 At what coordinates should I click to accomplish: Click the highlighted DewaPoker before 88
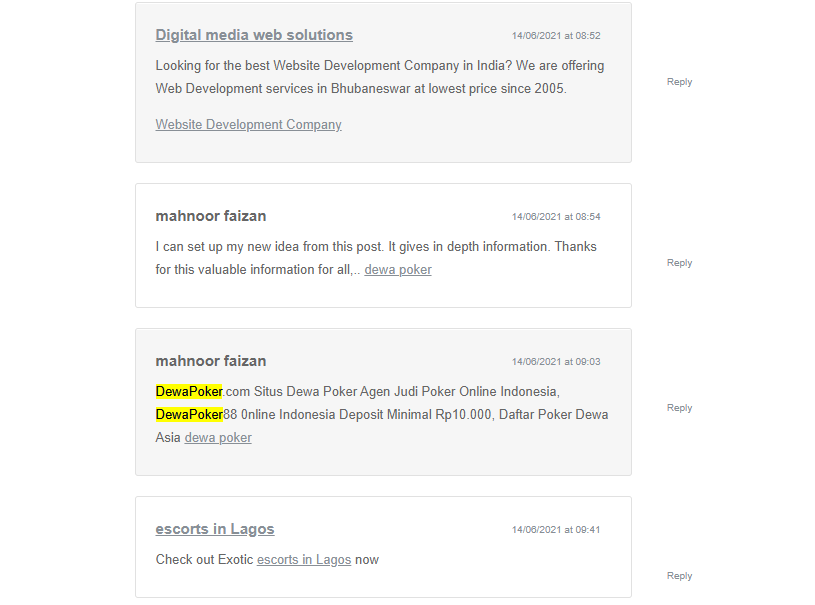[x=189, y=414]
